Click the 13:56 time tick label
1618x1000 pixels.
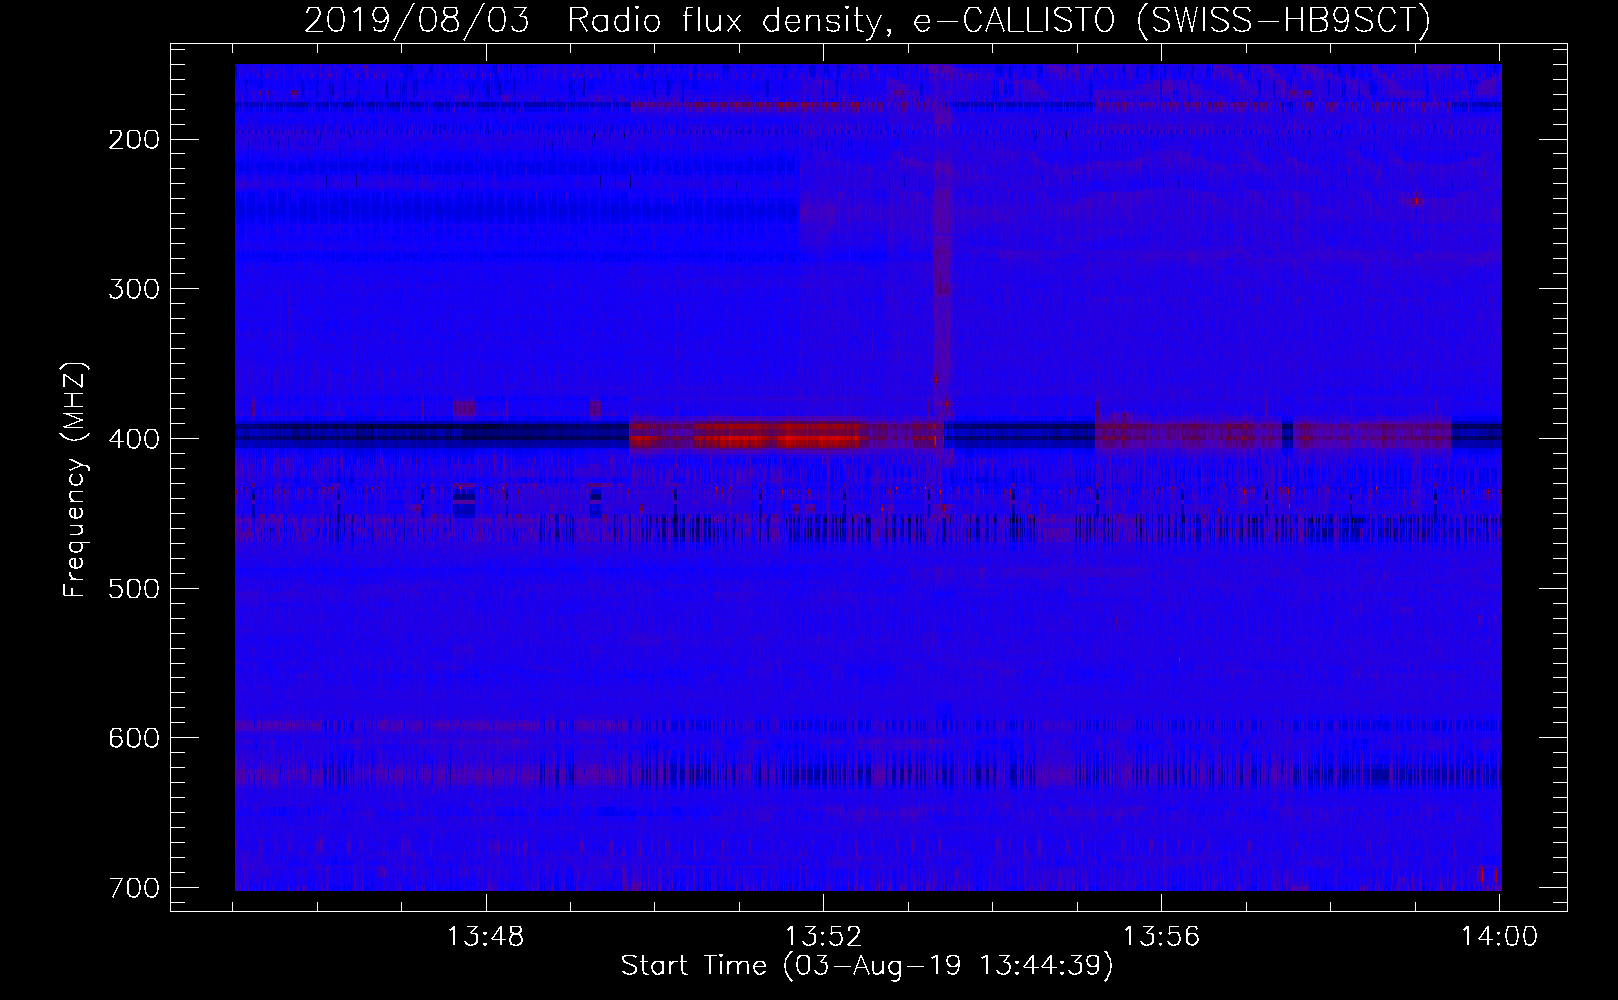(1161, 937)
